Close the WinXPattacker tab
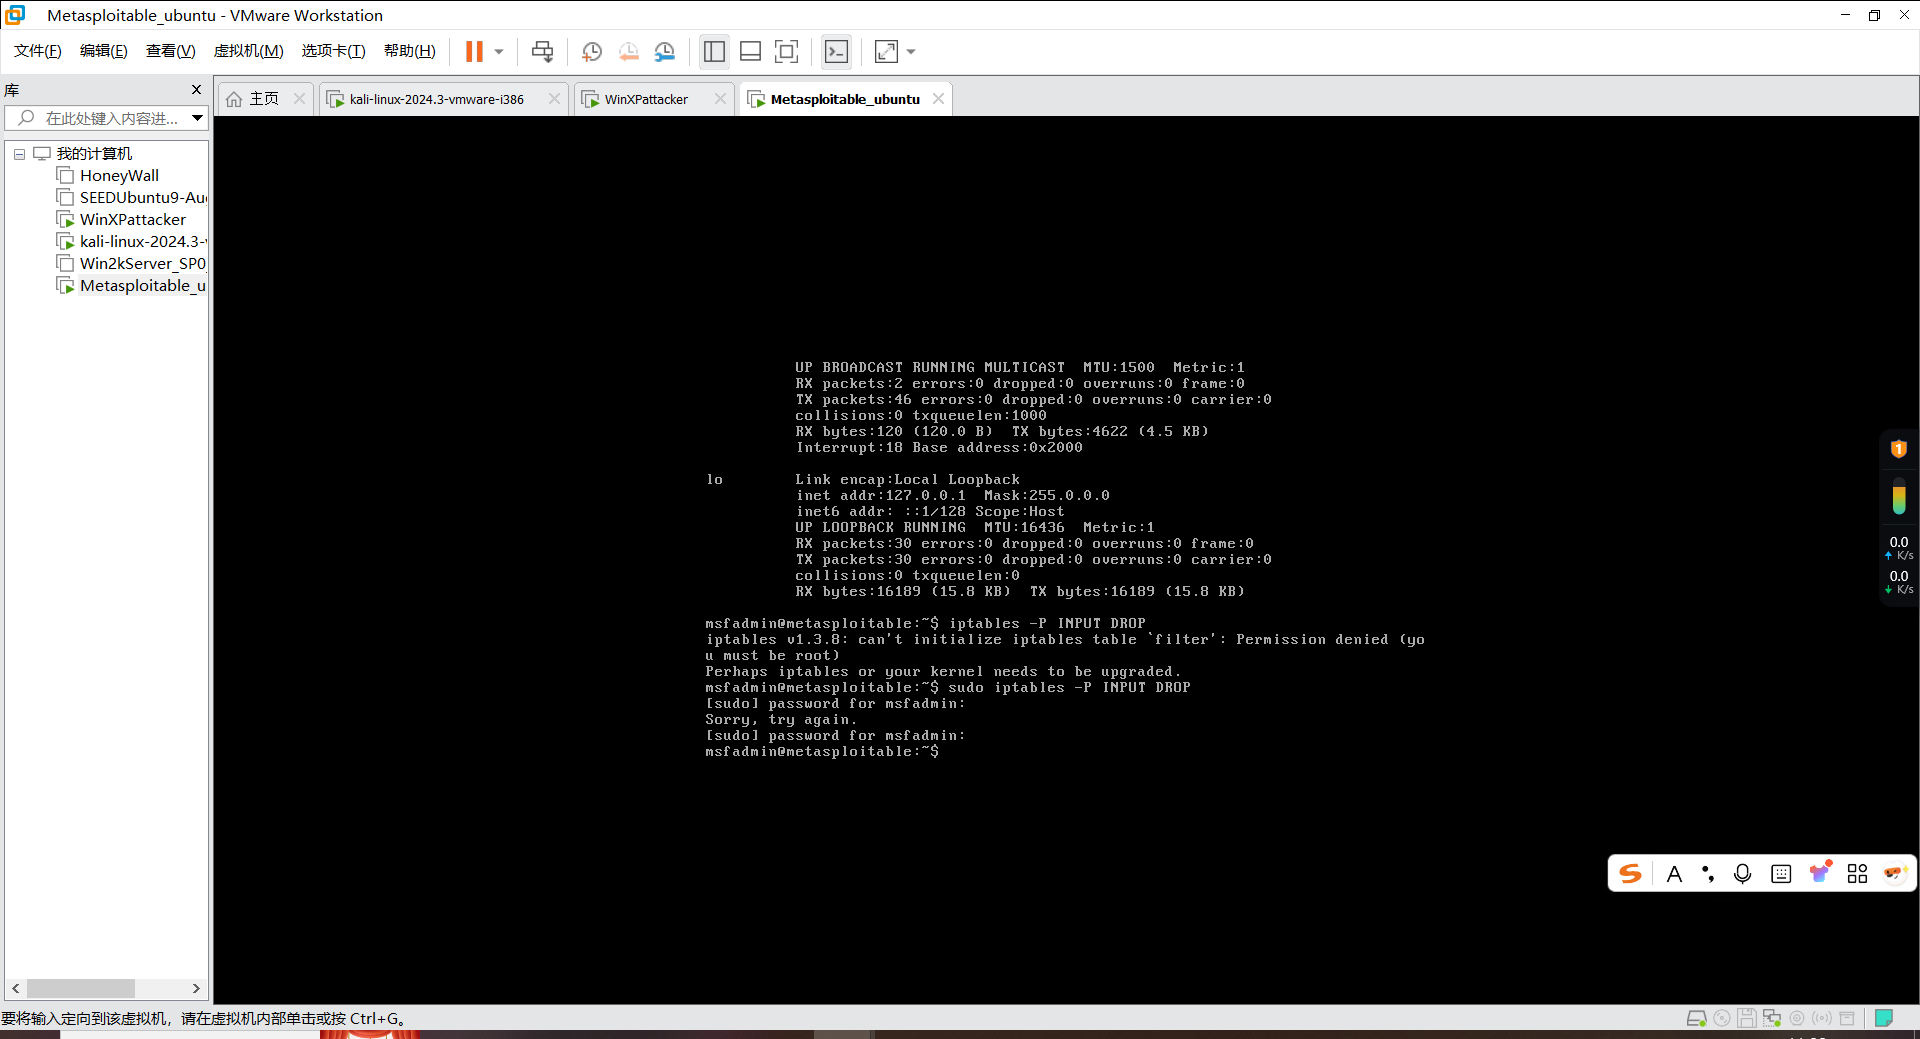Viewport: 1920px width, 1039px height. click(x=720, y=99)
